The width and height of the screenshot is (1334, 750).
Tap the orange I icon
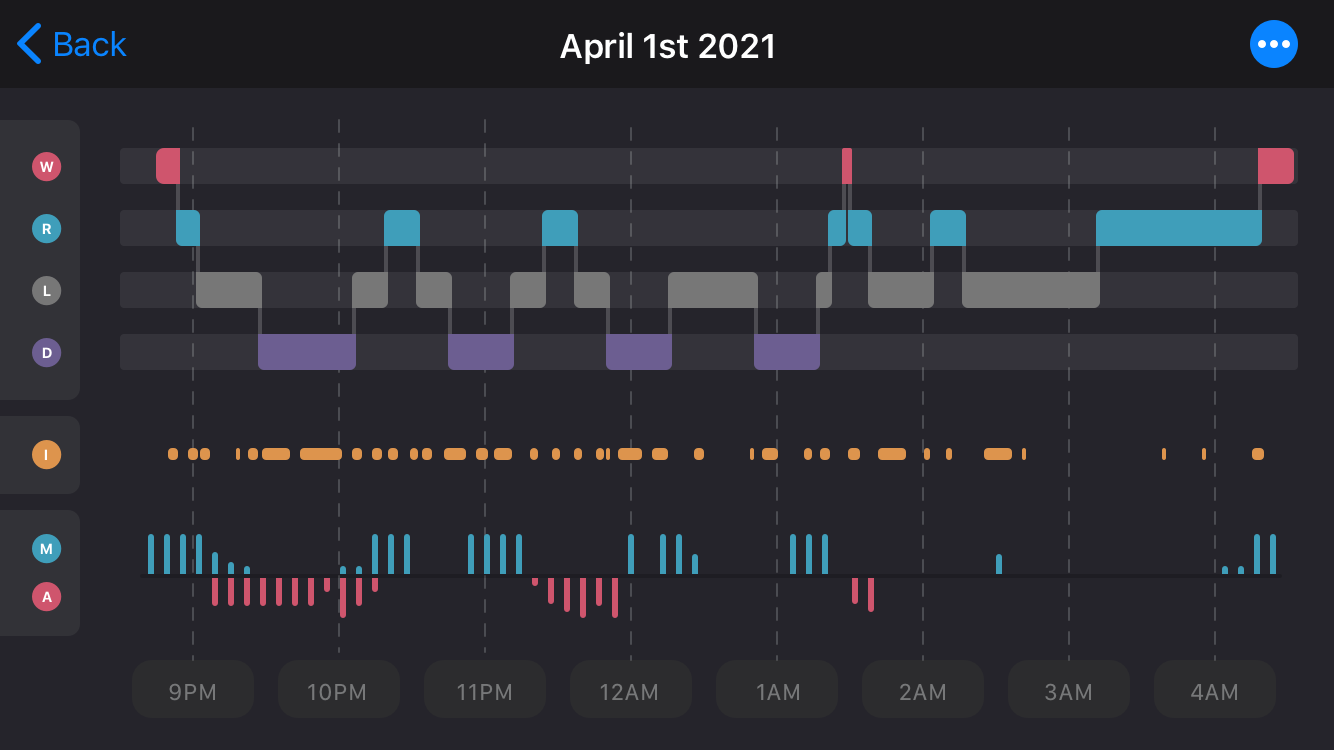click(46, 455)
